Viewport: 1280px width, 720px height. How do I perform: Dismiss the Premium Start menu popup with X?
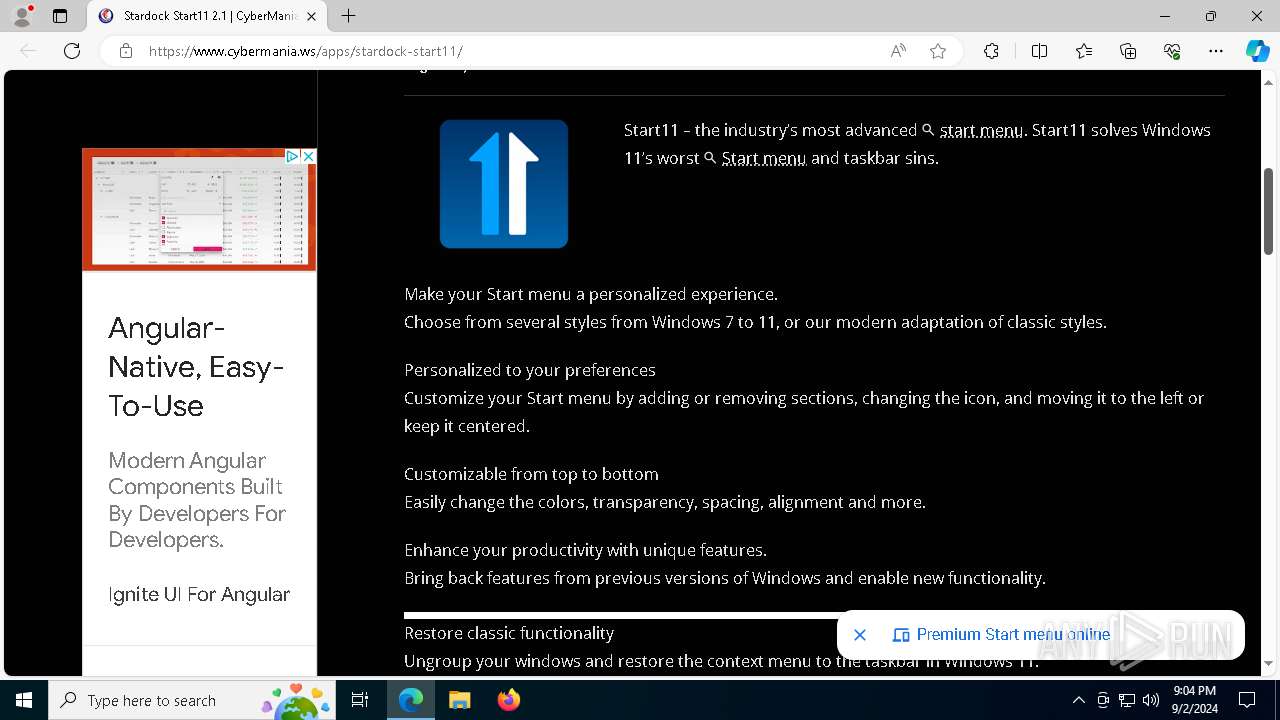860,635
